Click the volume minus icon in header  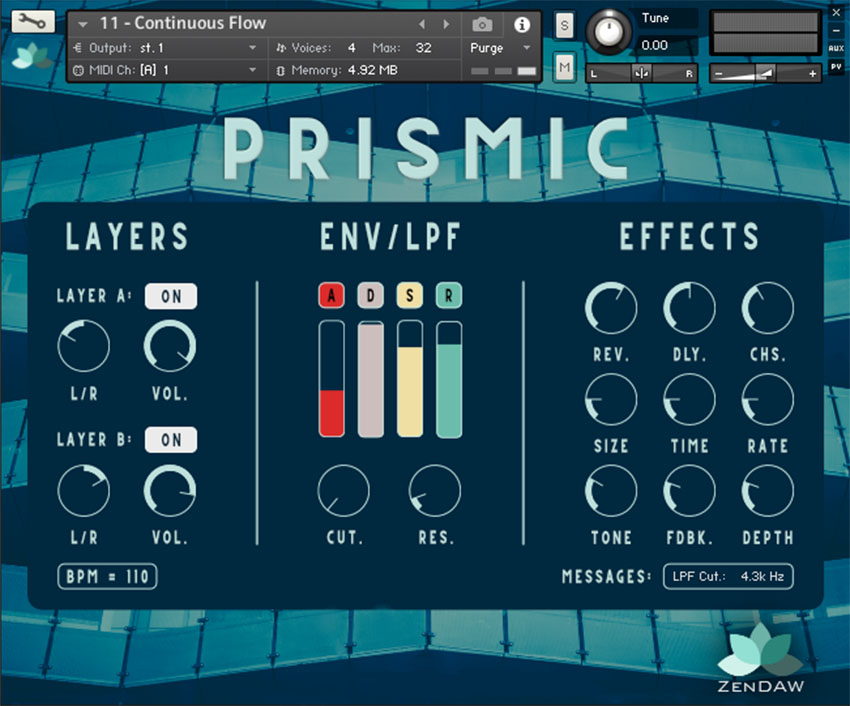[719, 74]
